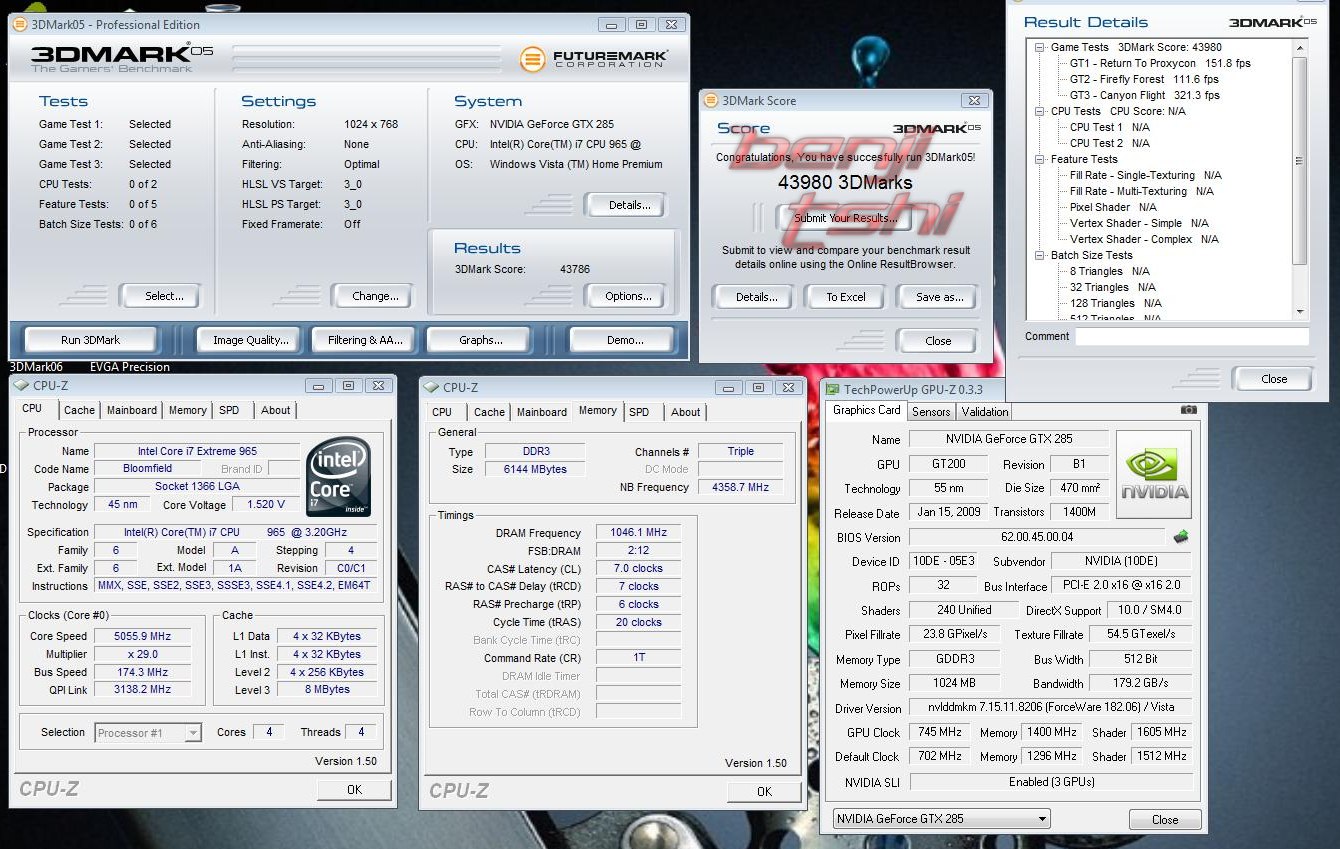The image size is (1340, 849).
Task: Switch to the Sensors tab in GPU-Z
Action: coord(931,411)
